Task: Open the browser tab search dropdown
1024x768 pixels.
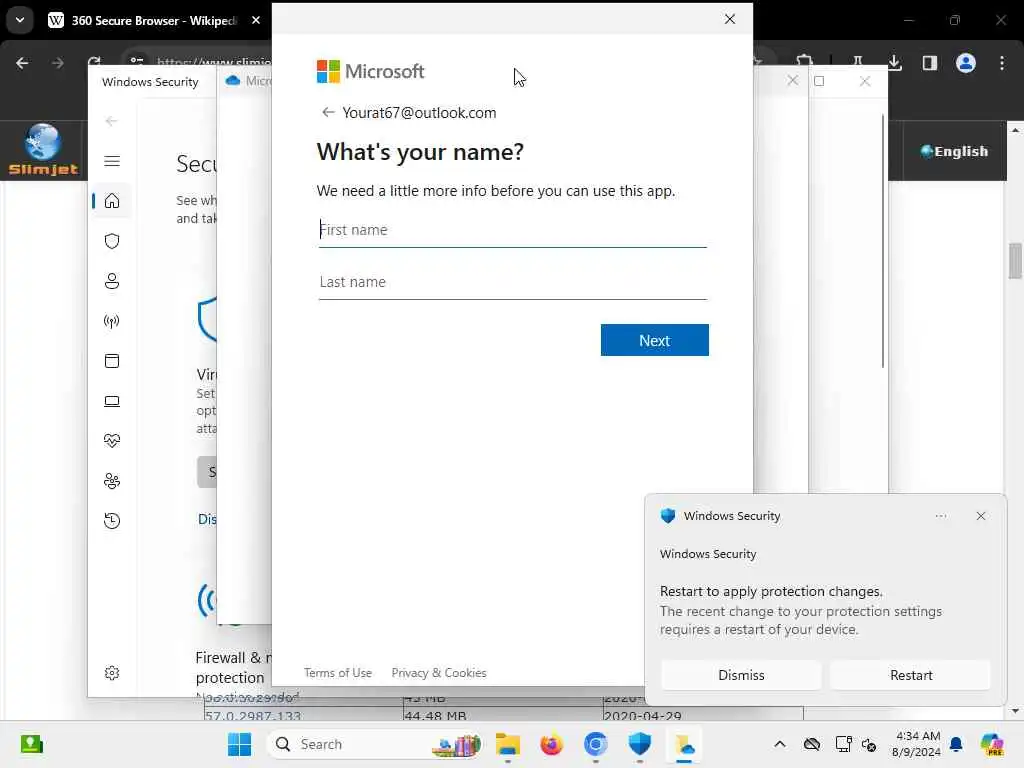Action: point(20,20)
